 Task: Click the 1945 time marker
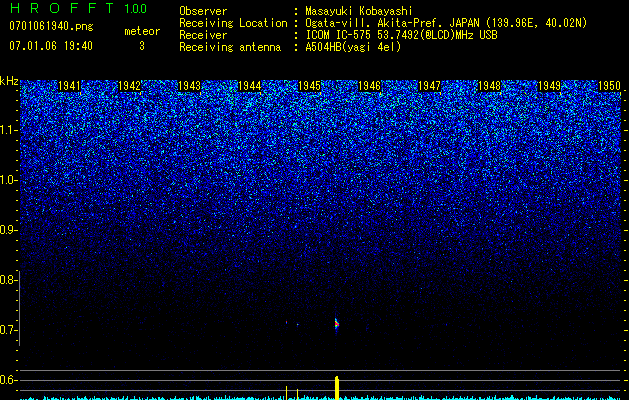[310, 86]
